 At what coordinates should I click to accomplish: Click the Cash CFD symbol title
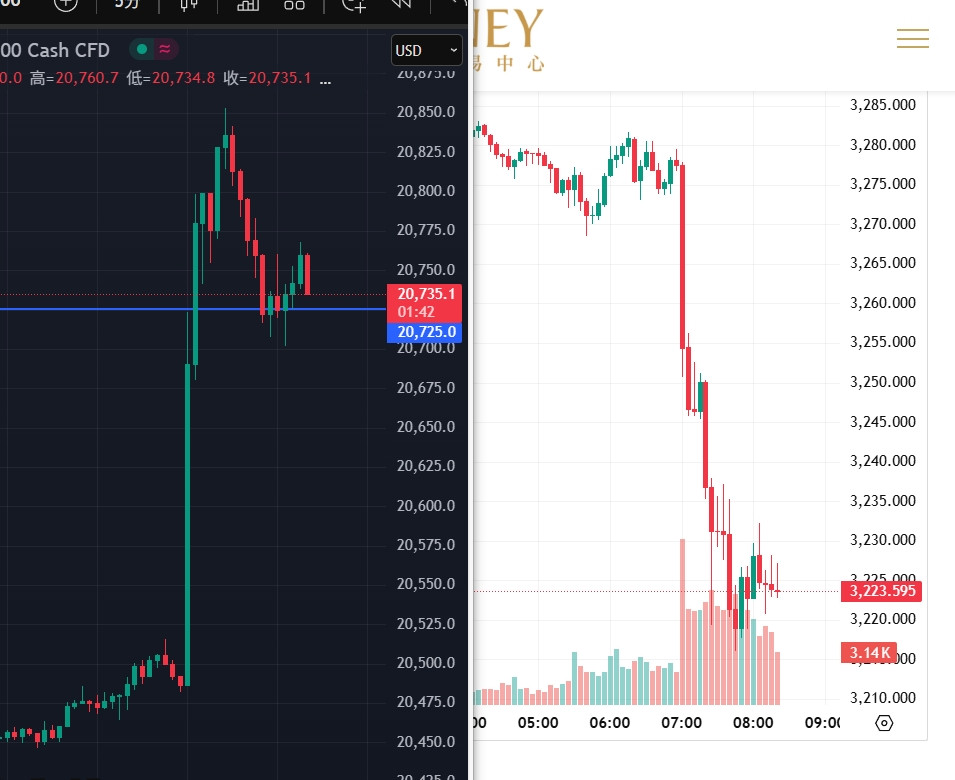click(68, 50)
